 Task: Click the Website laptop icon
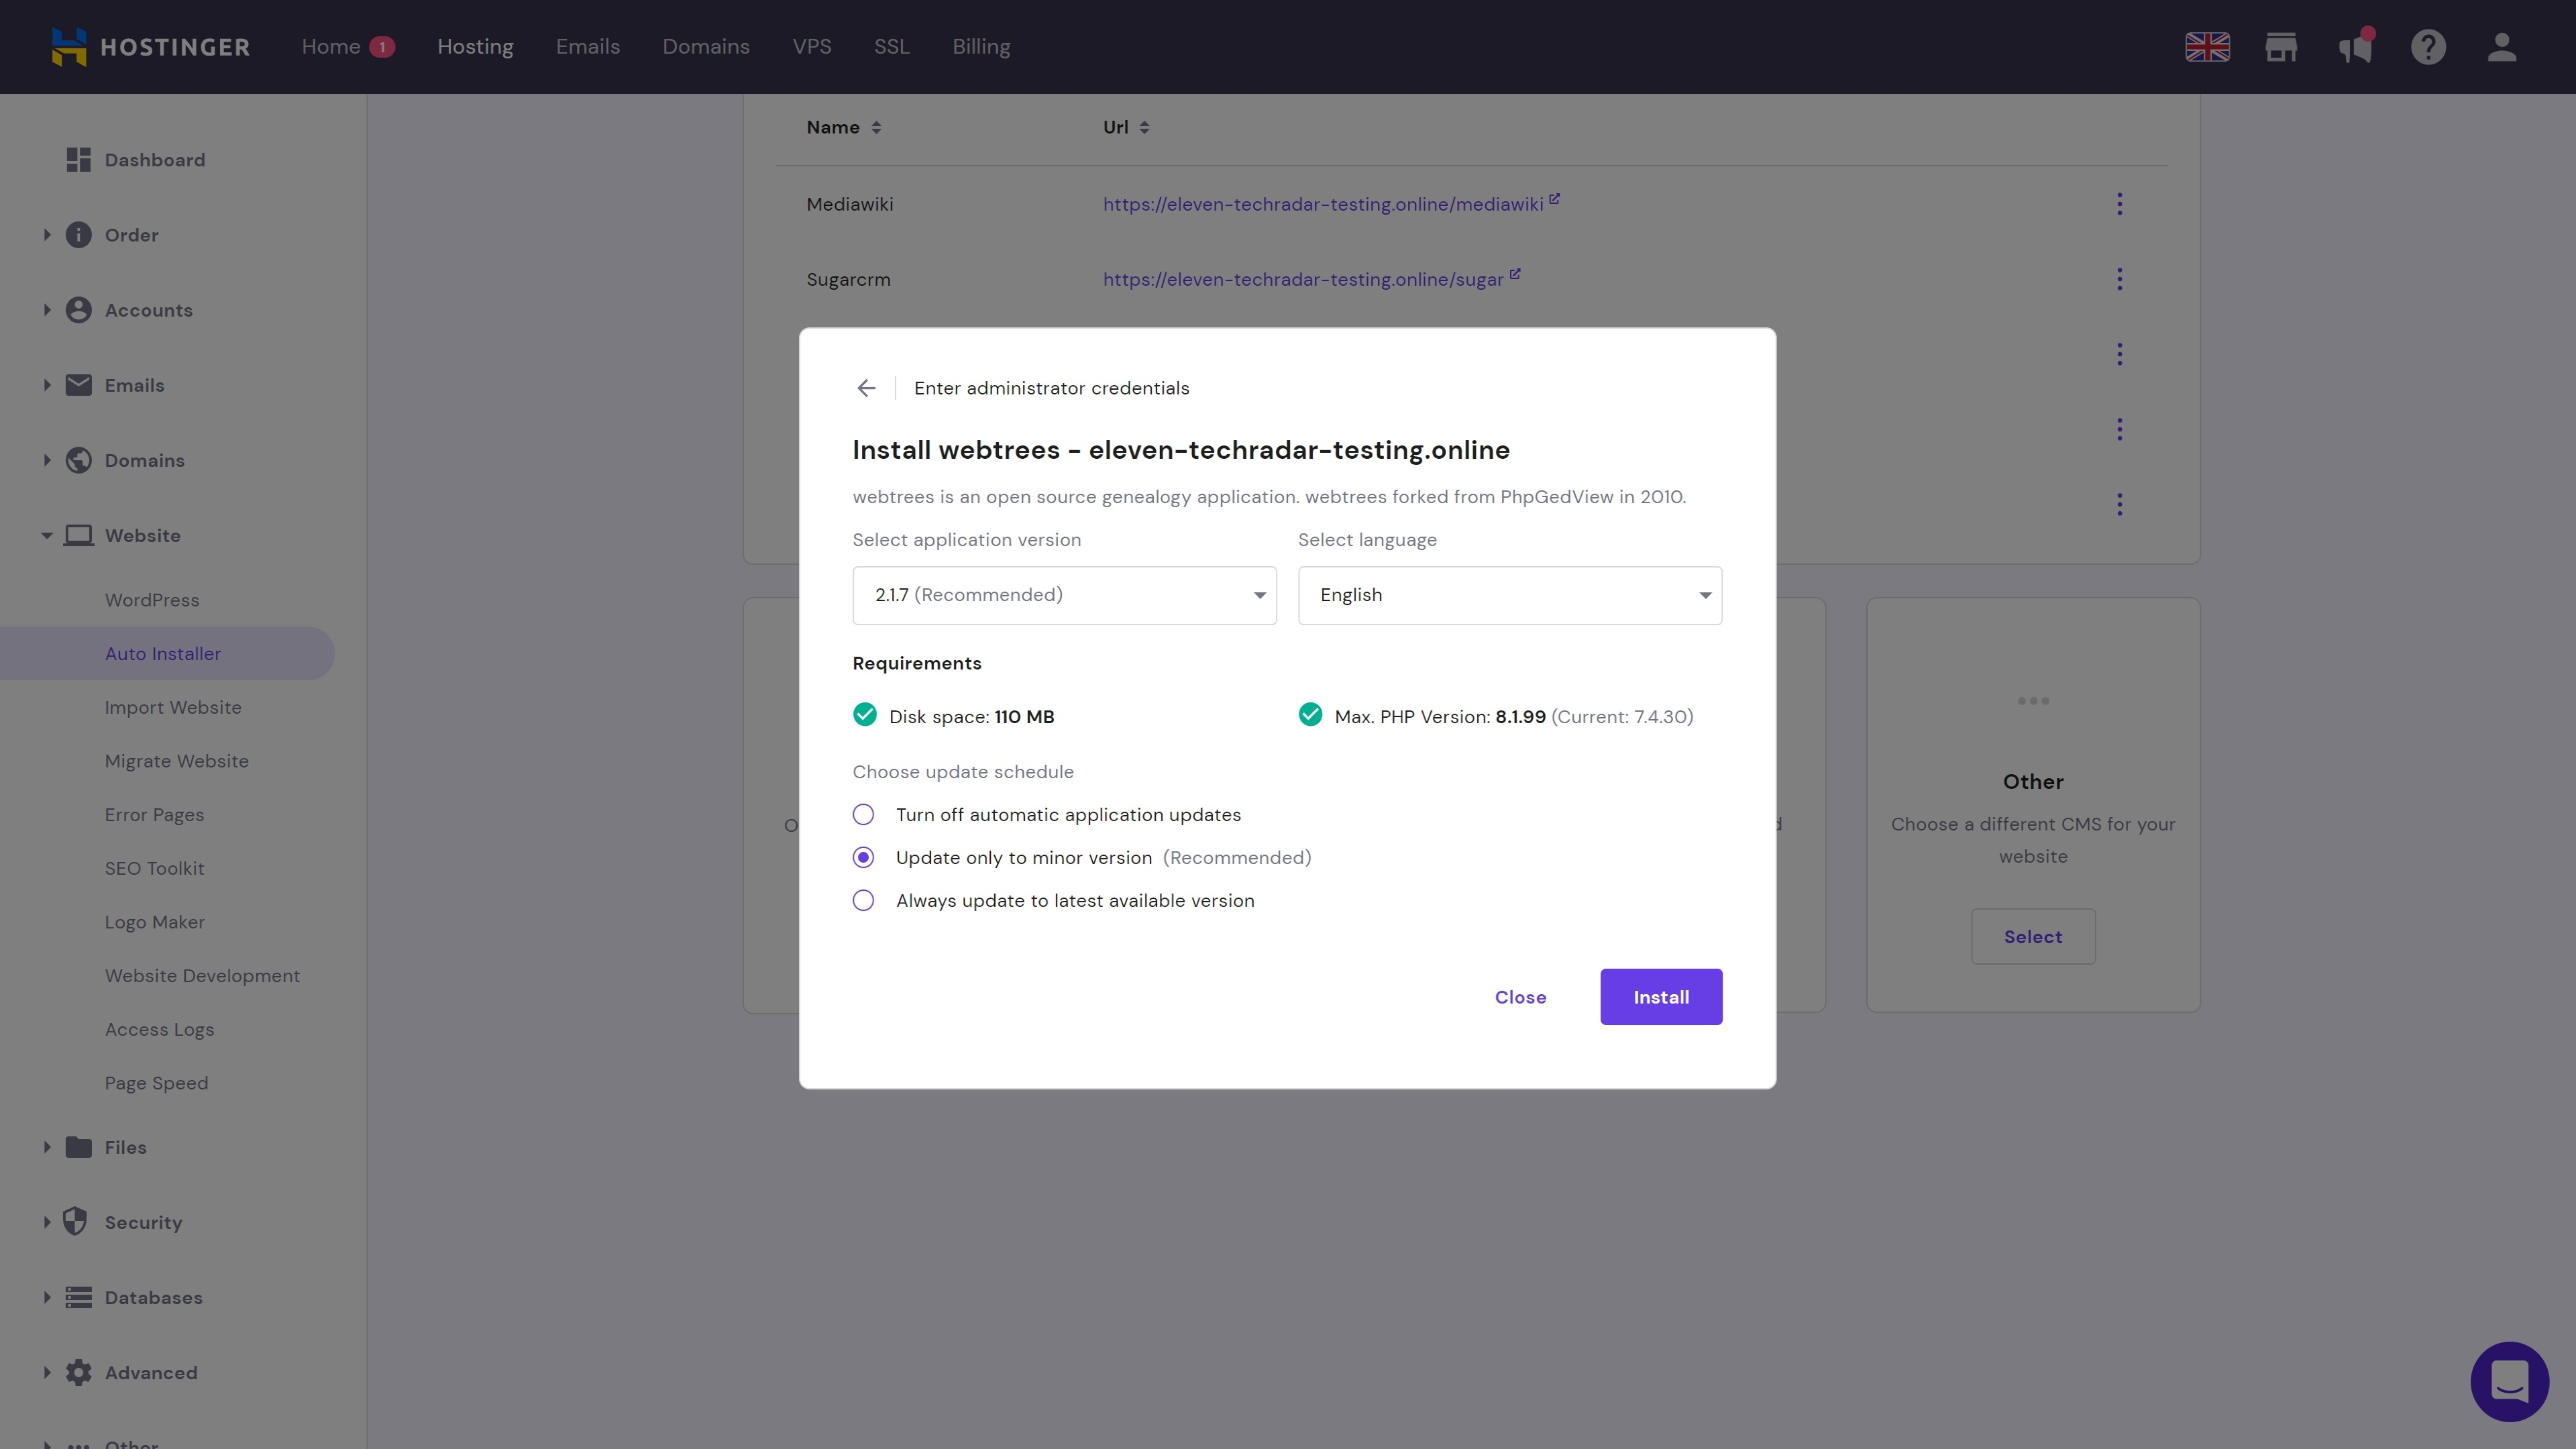[x=78, y=535]
